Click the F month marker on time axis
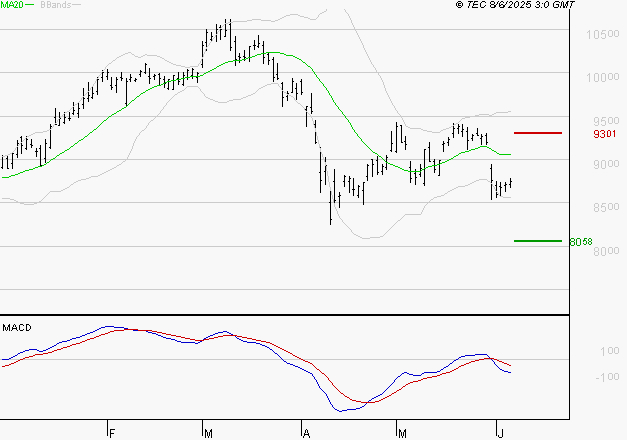Image resolution: width=627 pixels, height=440 pixels. coord(112,433)
